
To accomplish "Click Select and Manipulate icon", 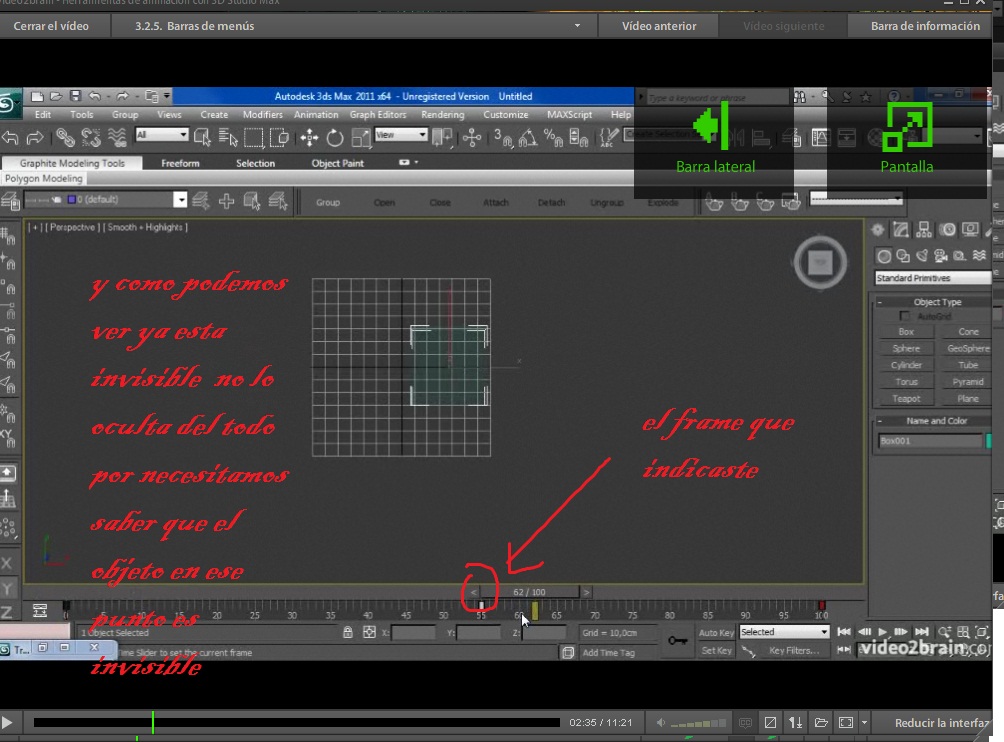I will click(472, 137).
